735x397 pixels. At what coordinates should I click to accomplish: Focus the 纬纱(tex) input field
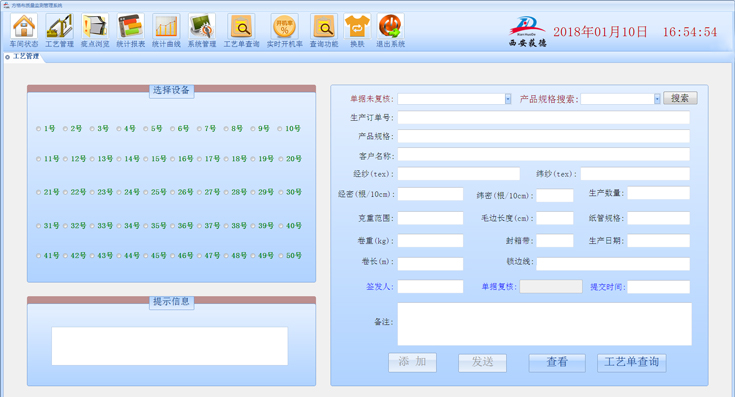(x=635, y=174)
